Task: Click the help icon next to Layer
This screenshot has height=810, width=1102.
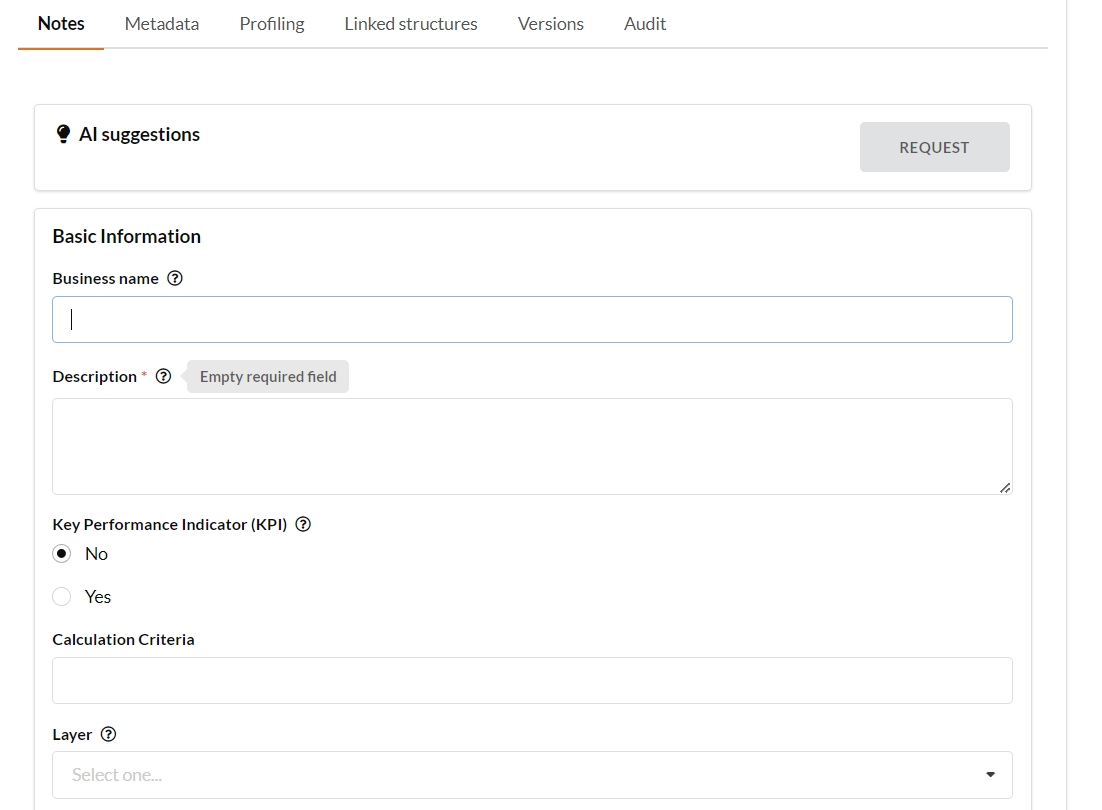Action: (109, 735)
